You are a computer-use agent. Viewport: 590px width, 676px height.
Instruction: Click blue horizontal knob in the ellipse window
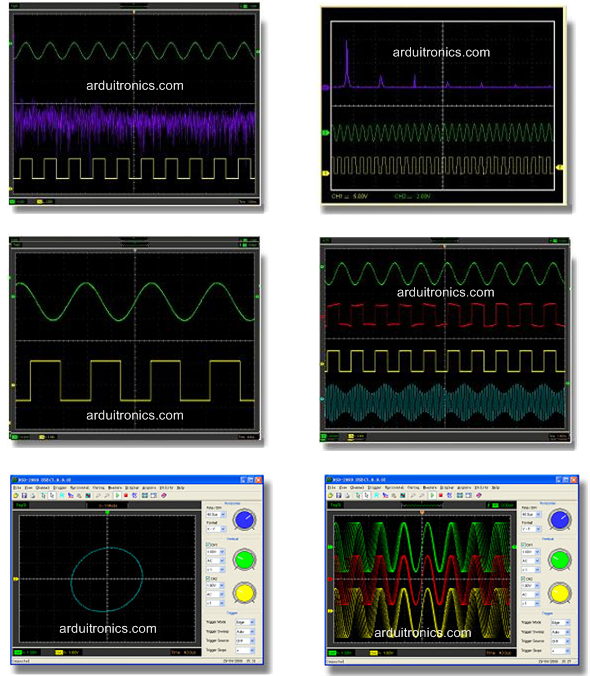244,520
